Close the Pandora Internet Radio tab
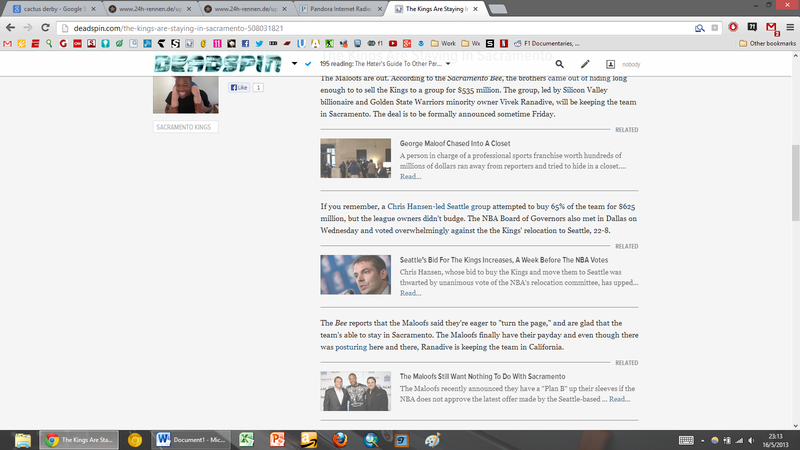The image size is (800, 450). coord(380,9)
